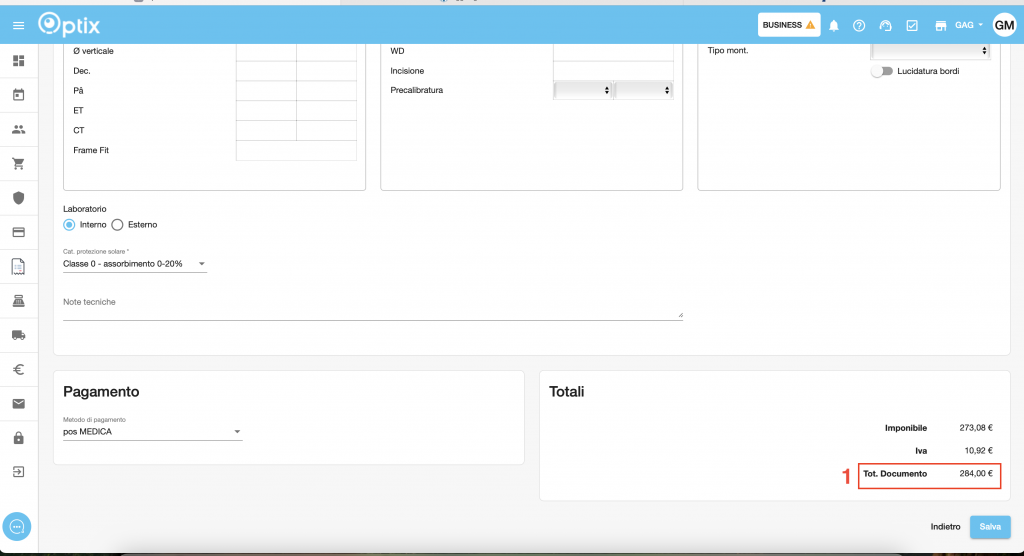This screenshot has width=1024, height=556.
Task: Open the customers people icon in sidebar
Action: coord(18,129)
